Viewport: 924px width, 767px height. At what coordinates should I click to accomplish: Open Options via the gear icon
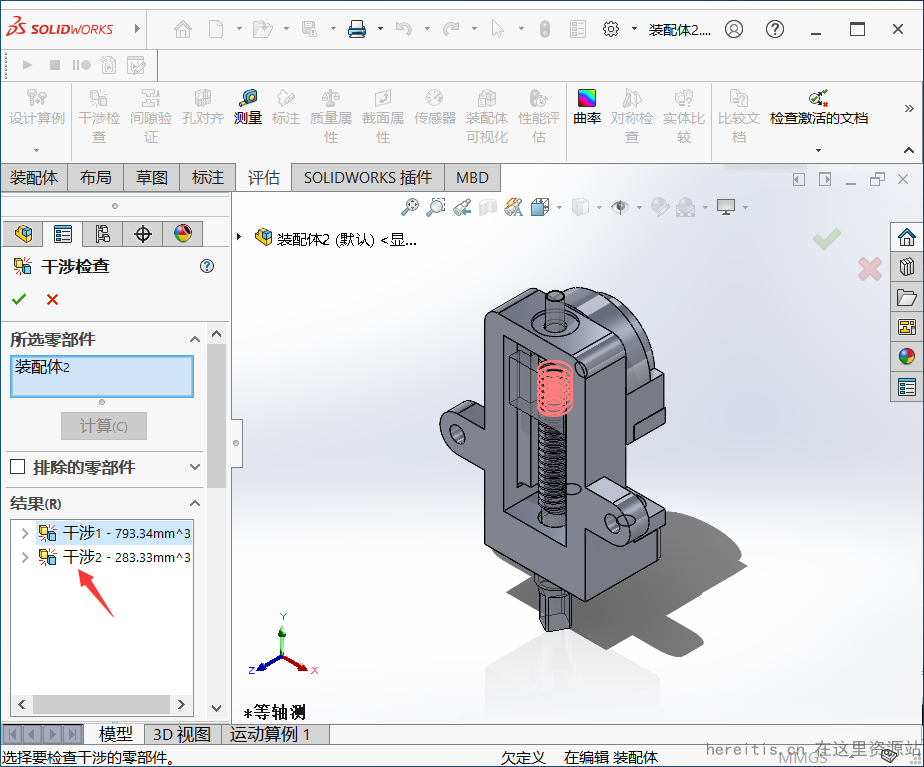611,29
